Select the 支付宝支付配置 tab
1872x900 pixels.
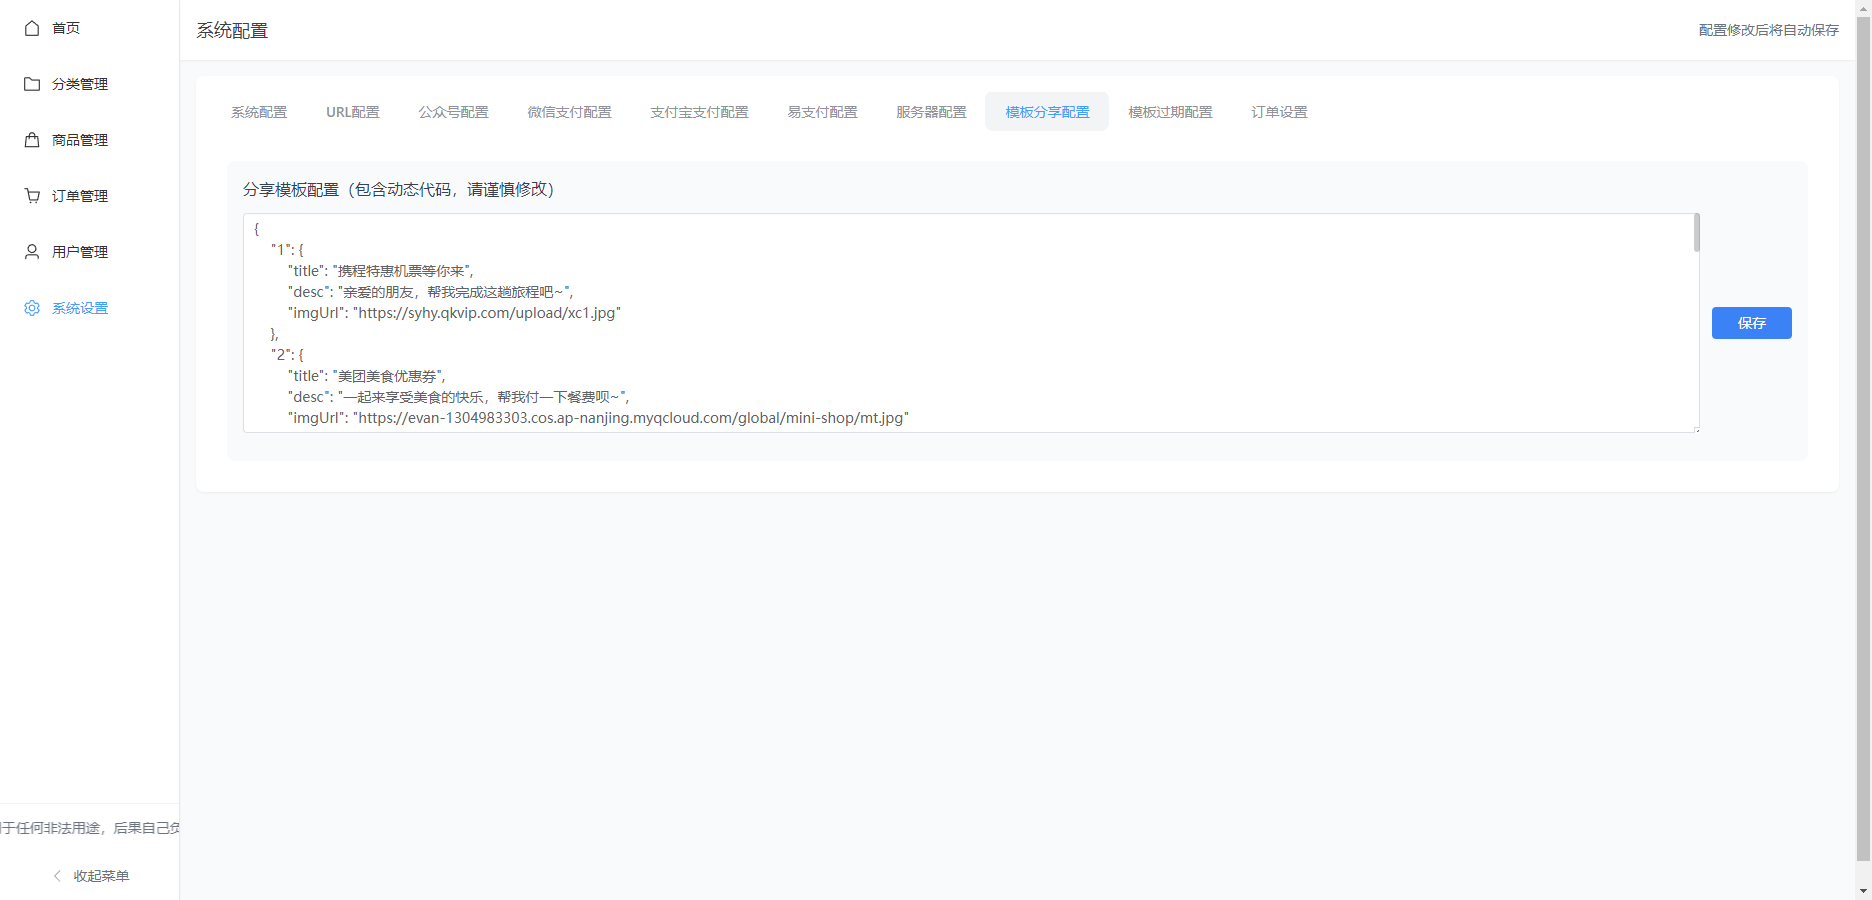click(699, 112)
